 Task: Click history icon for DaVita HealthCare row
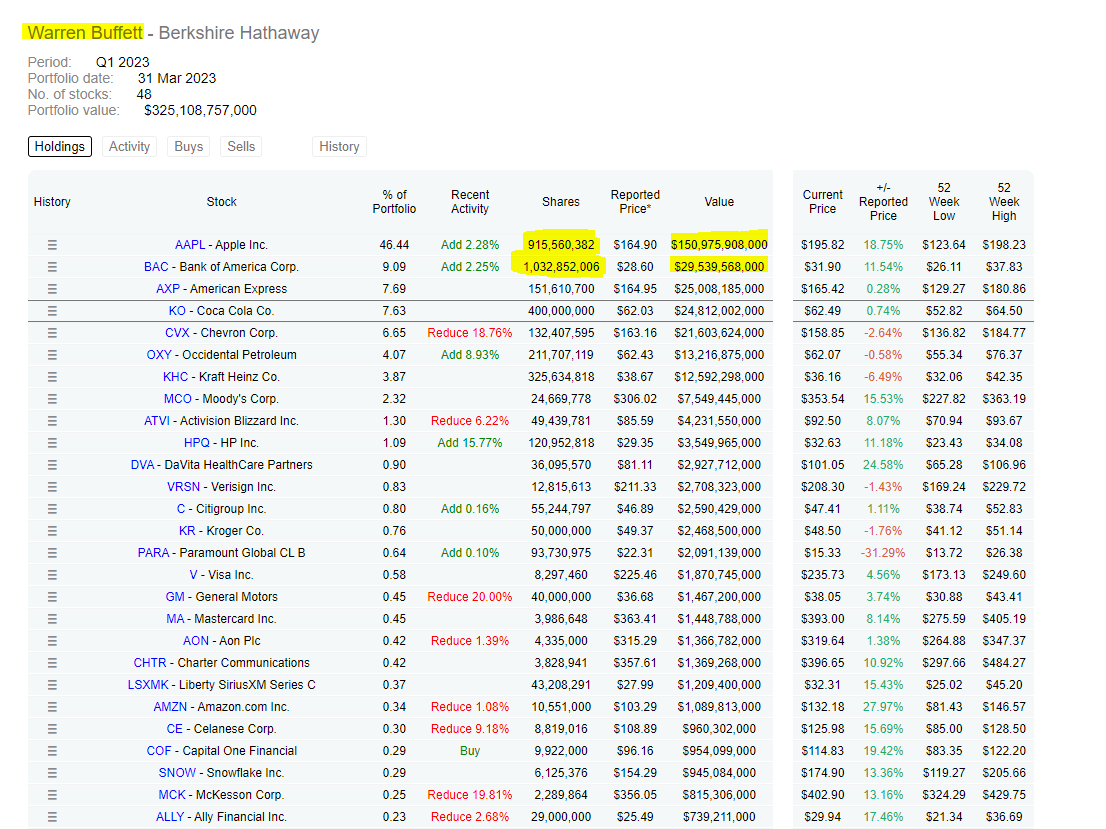52,465
